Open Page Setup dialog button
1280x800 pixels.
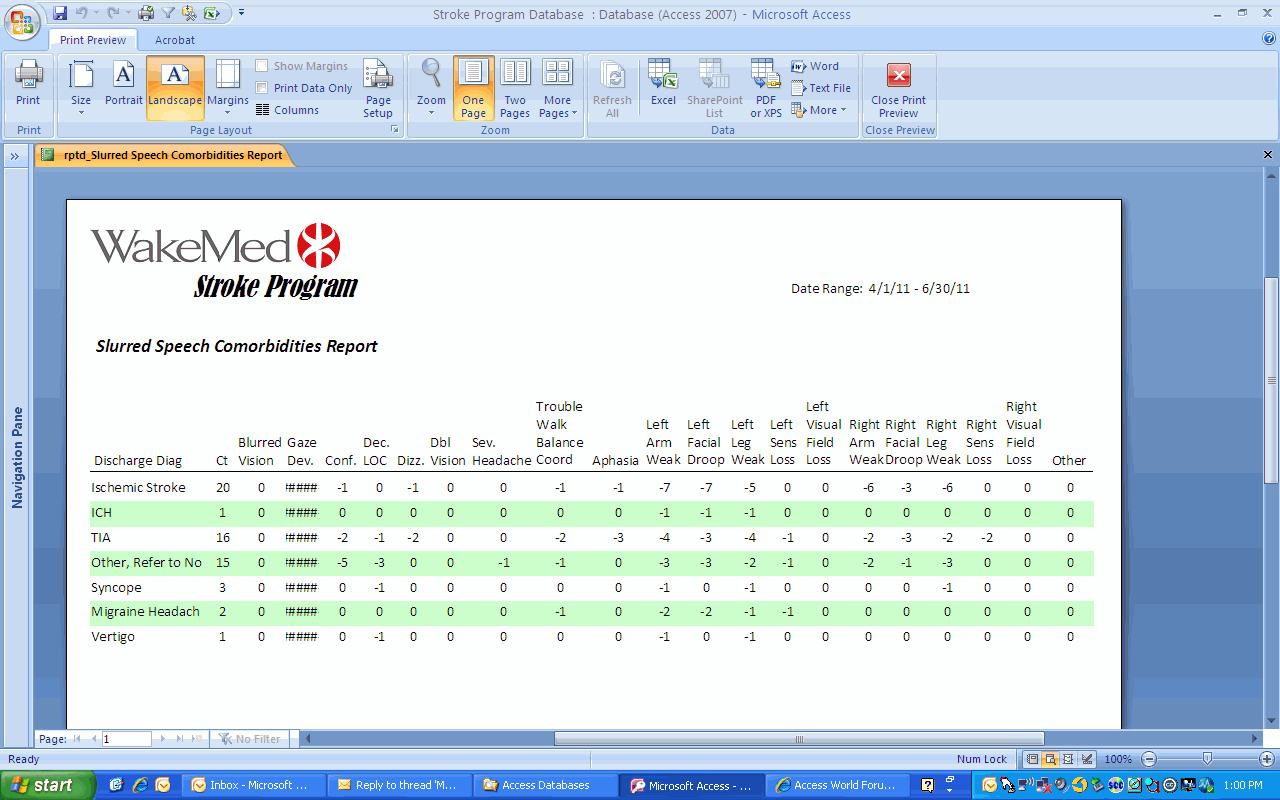point(378,88)
